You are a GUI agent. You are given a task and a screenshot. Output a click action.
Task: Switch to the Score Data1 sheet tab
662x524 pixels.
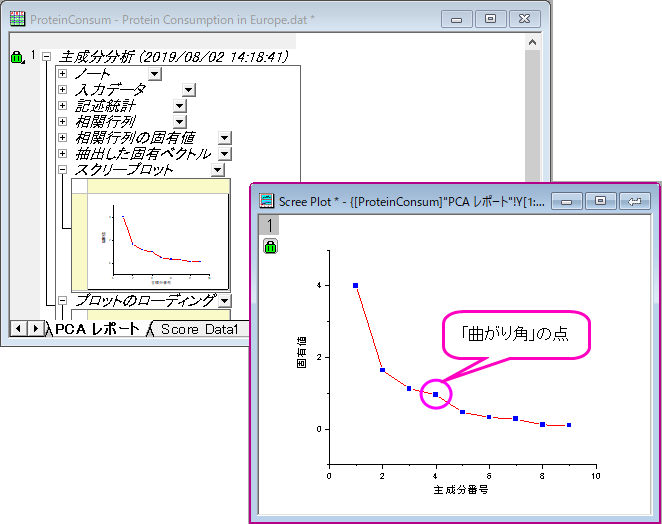click(200, 329)
